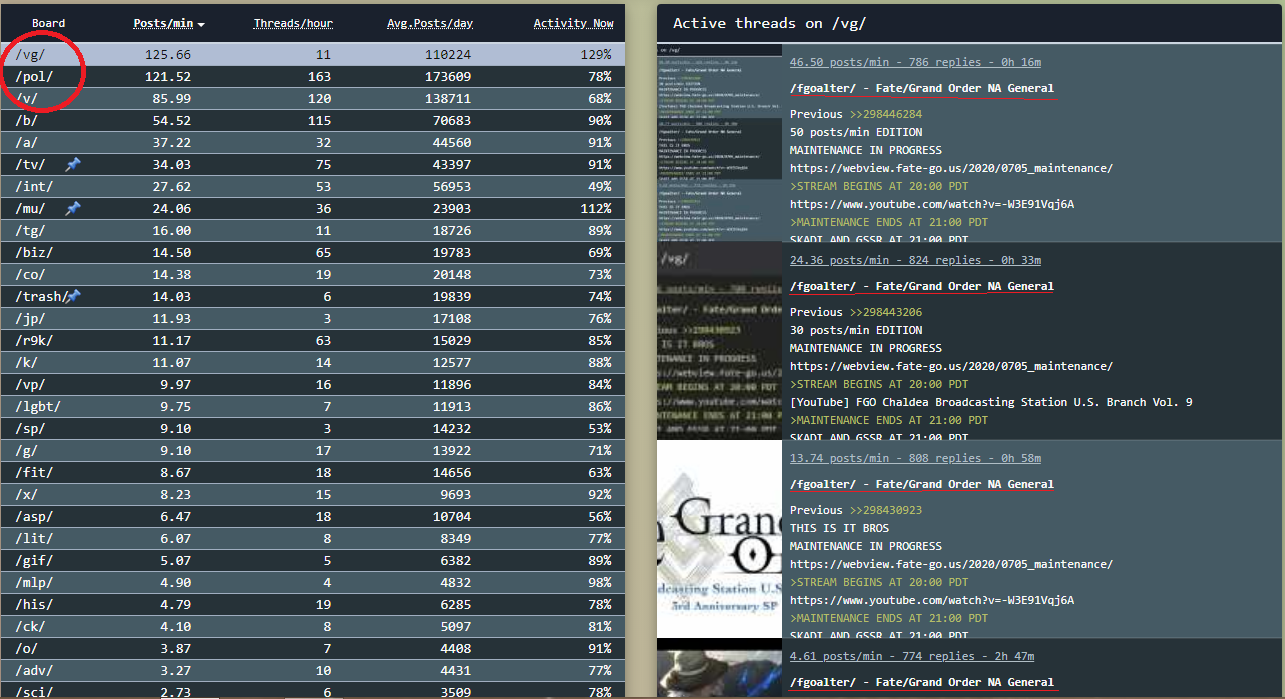Click the 125.66 posts/min cell

click(x=168, y=54)
